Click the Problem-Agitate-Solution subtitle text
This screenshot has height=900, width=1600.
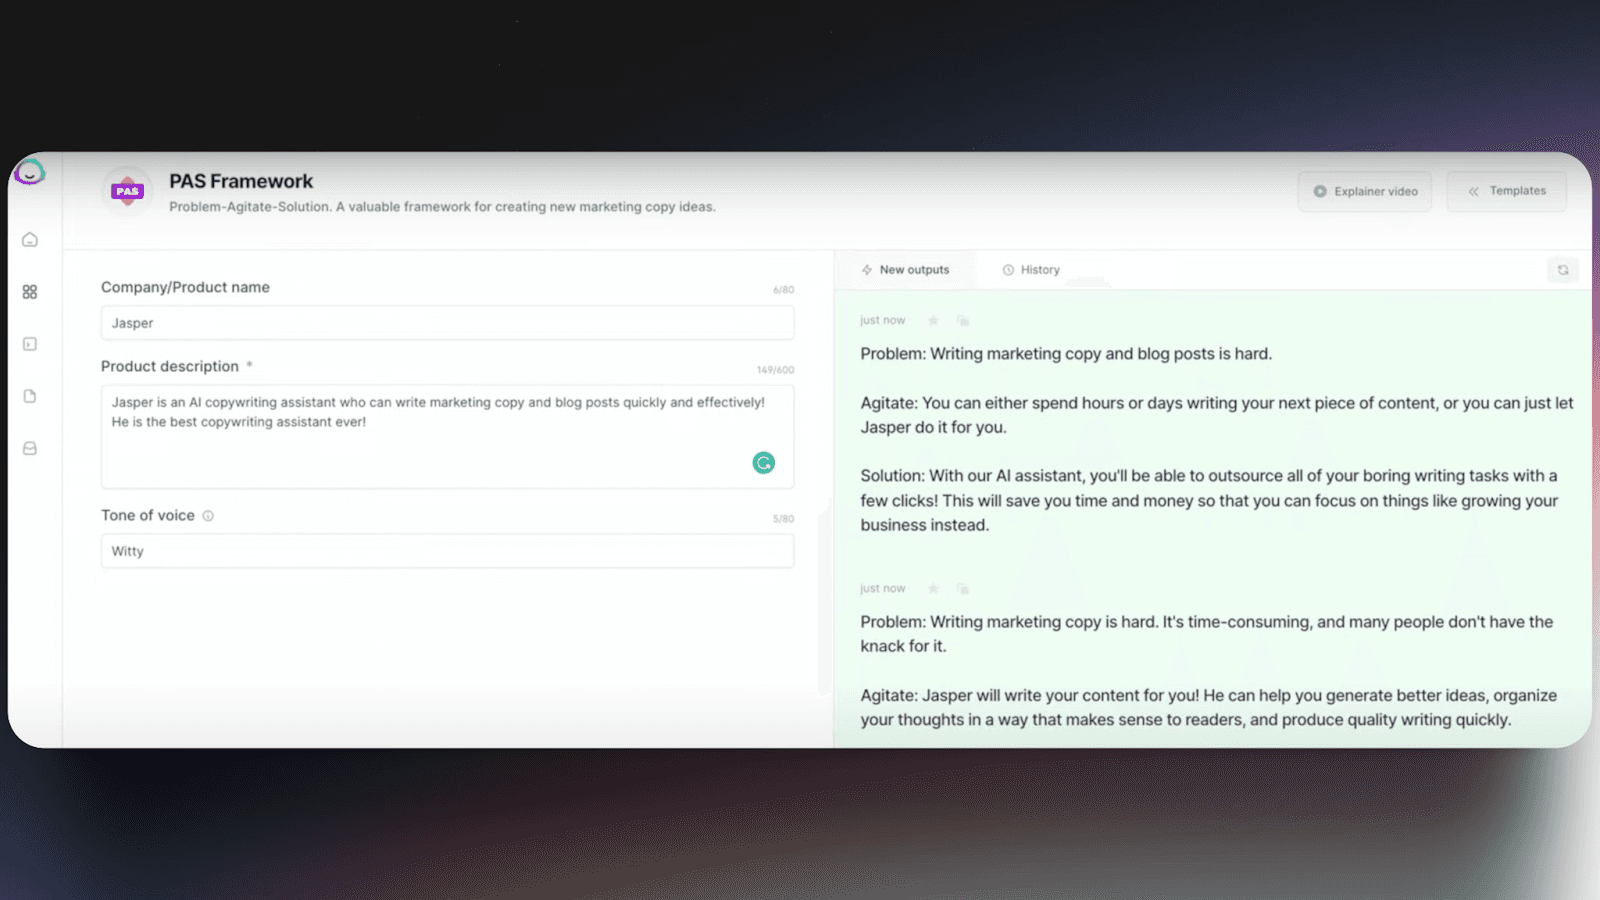point(442,207)
